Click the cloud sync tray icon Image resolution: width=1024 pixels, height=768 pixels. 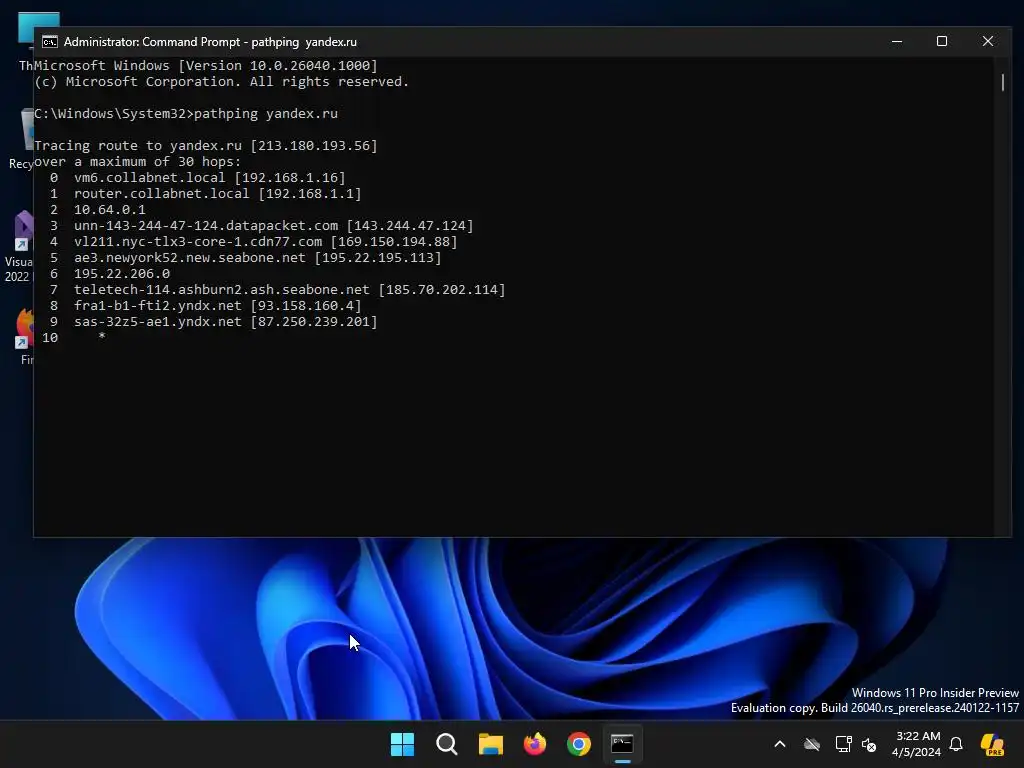click(x=812, y=744)
